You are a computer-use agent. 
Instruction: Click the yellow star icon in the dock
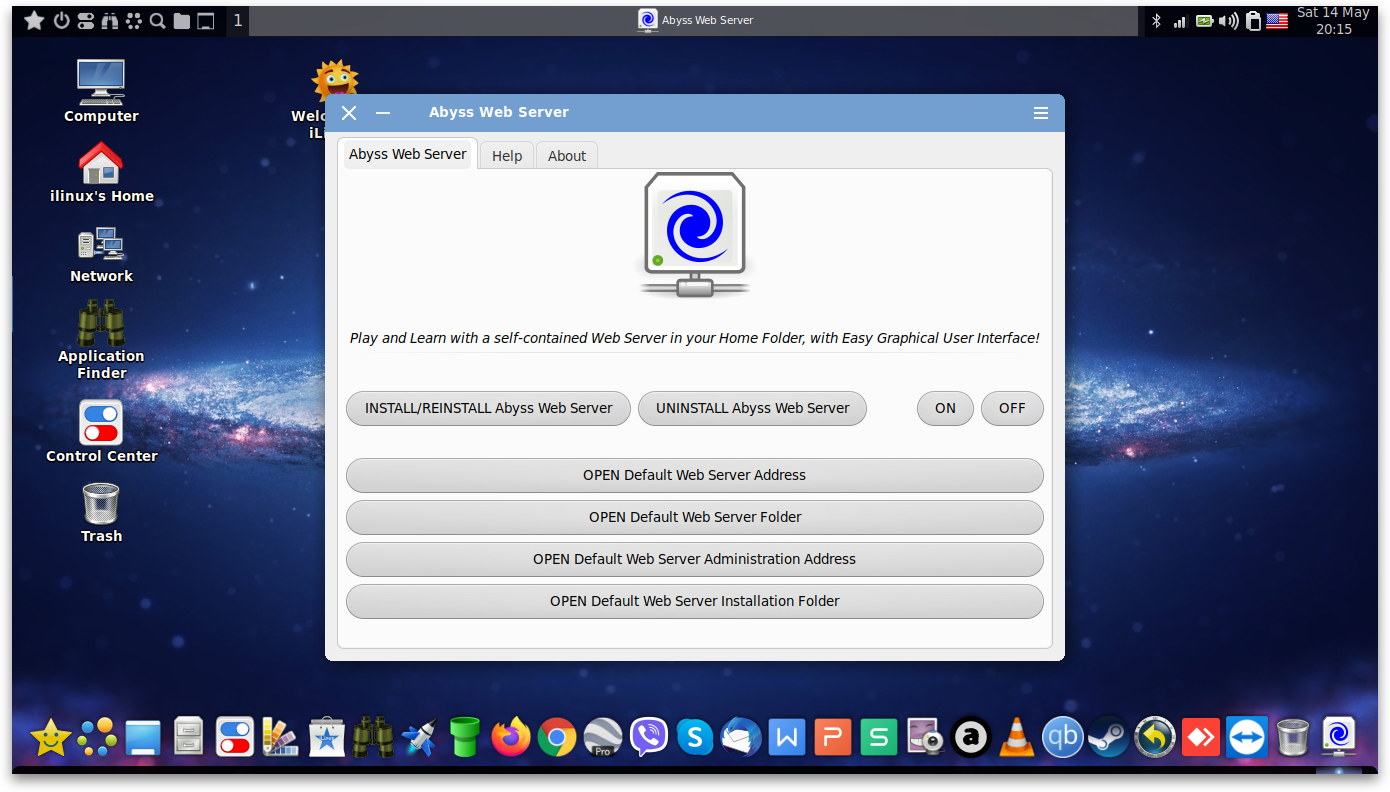click(51, 738)
